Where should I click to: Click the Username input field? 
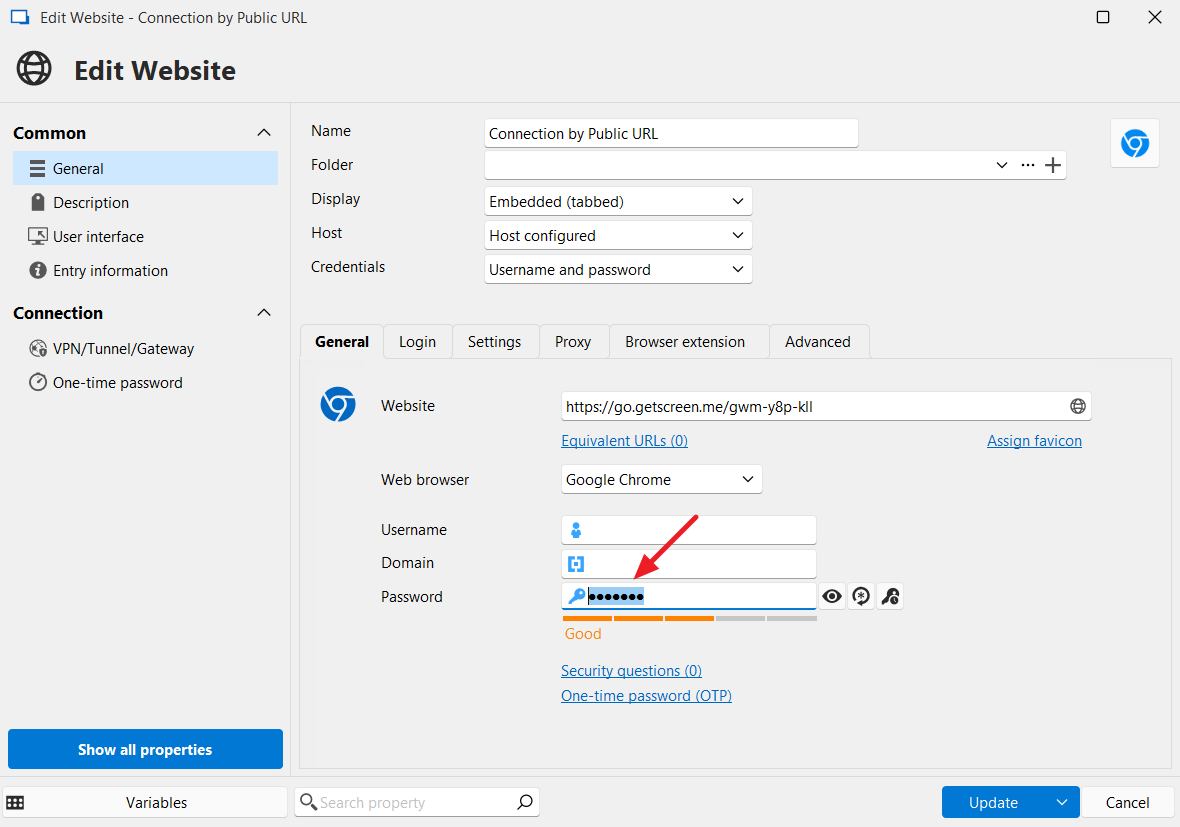tap(698, 530)
